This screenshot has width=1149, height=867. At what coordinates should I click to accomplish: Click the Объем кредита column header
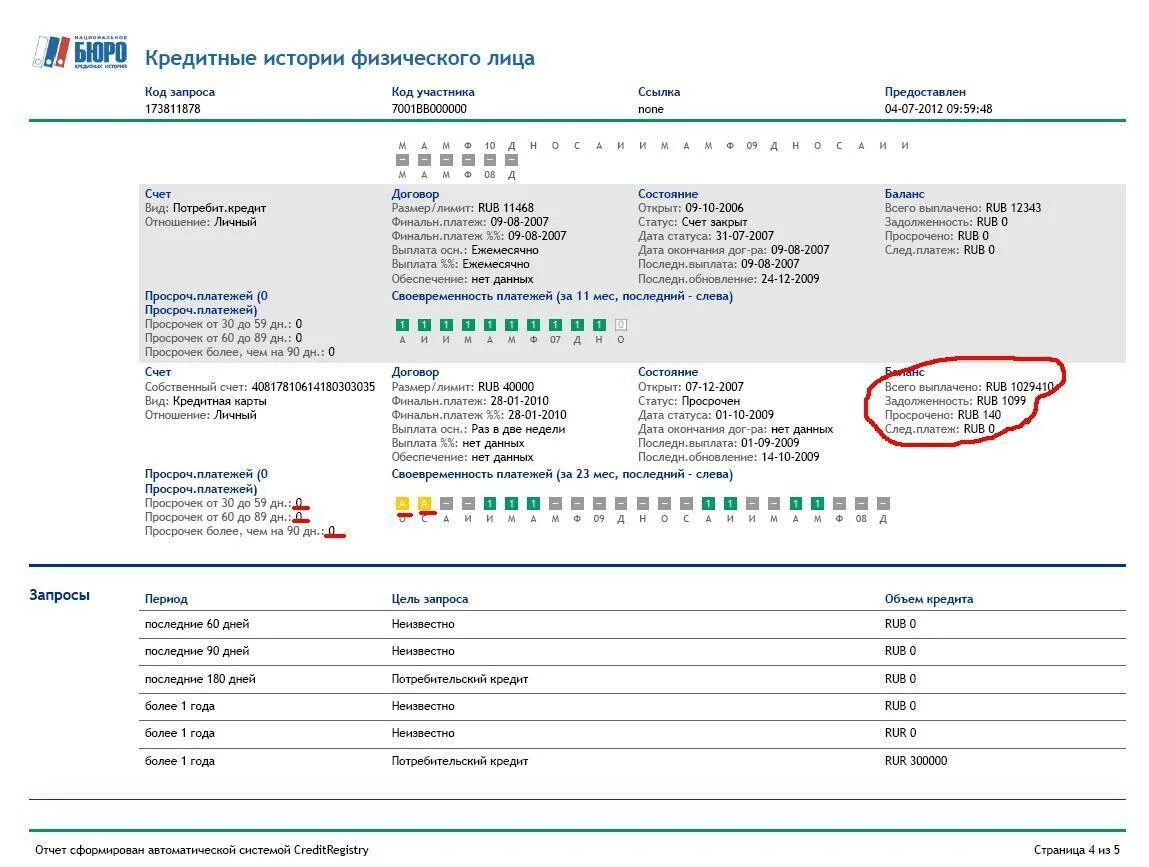click(x=928, y=599)
